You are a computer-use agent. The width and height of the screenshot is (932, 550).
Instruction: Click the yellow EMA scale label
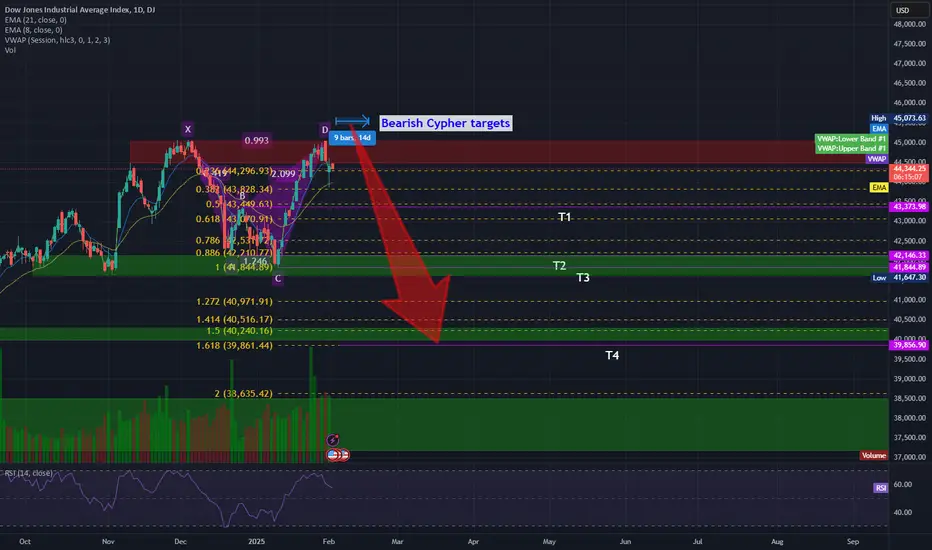pos(879,188)
